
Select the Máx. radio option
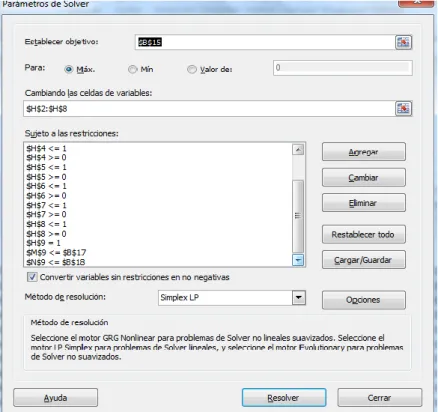[x=69, y=69]
